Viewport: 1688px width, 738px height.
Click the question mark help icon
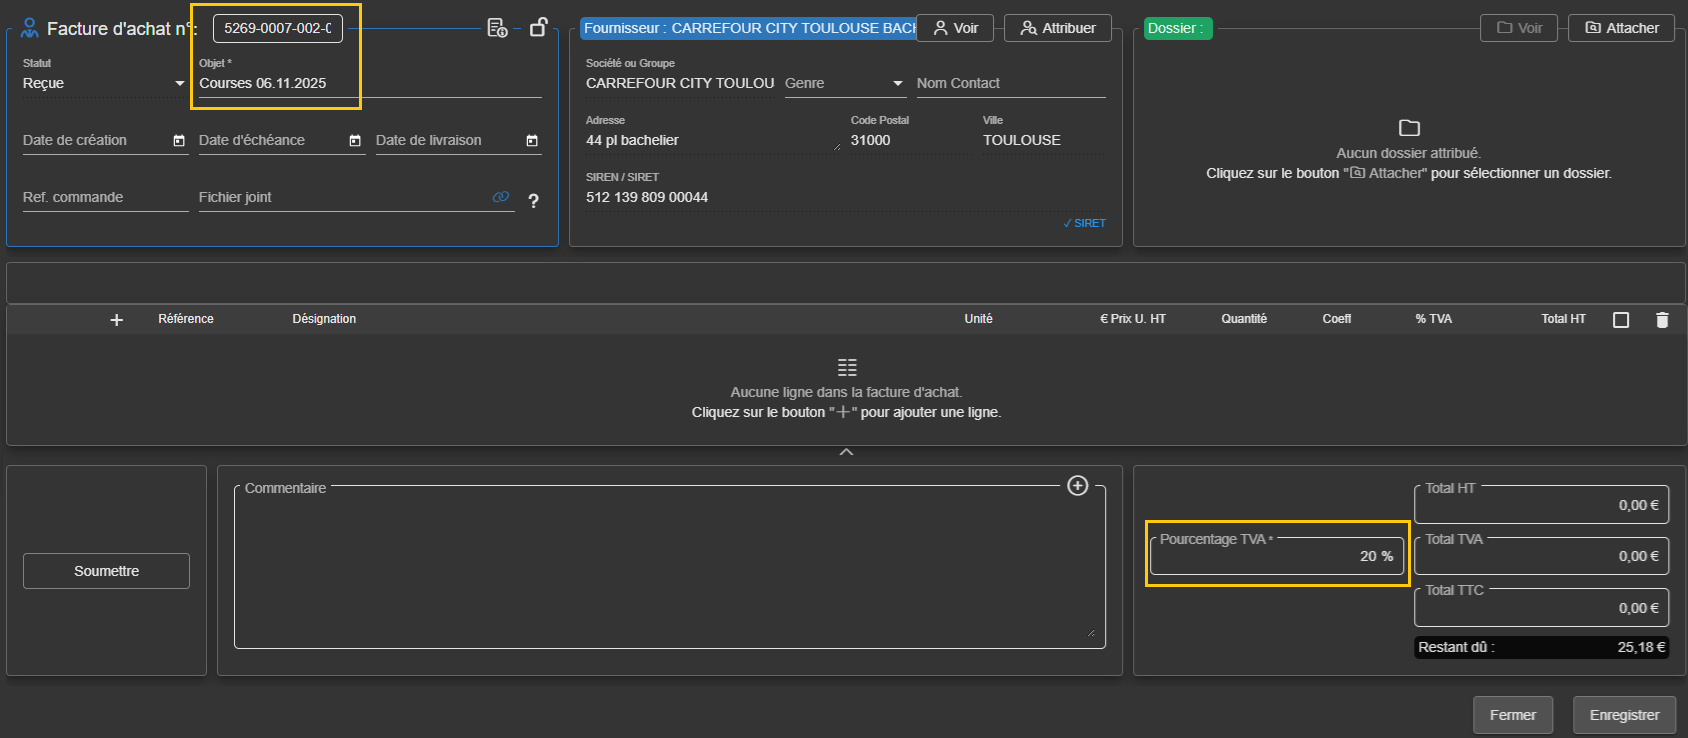tap(533, 201)
